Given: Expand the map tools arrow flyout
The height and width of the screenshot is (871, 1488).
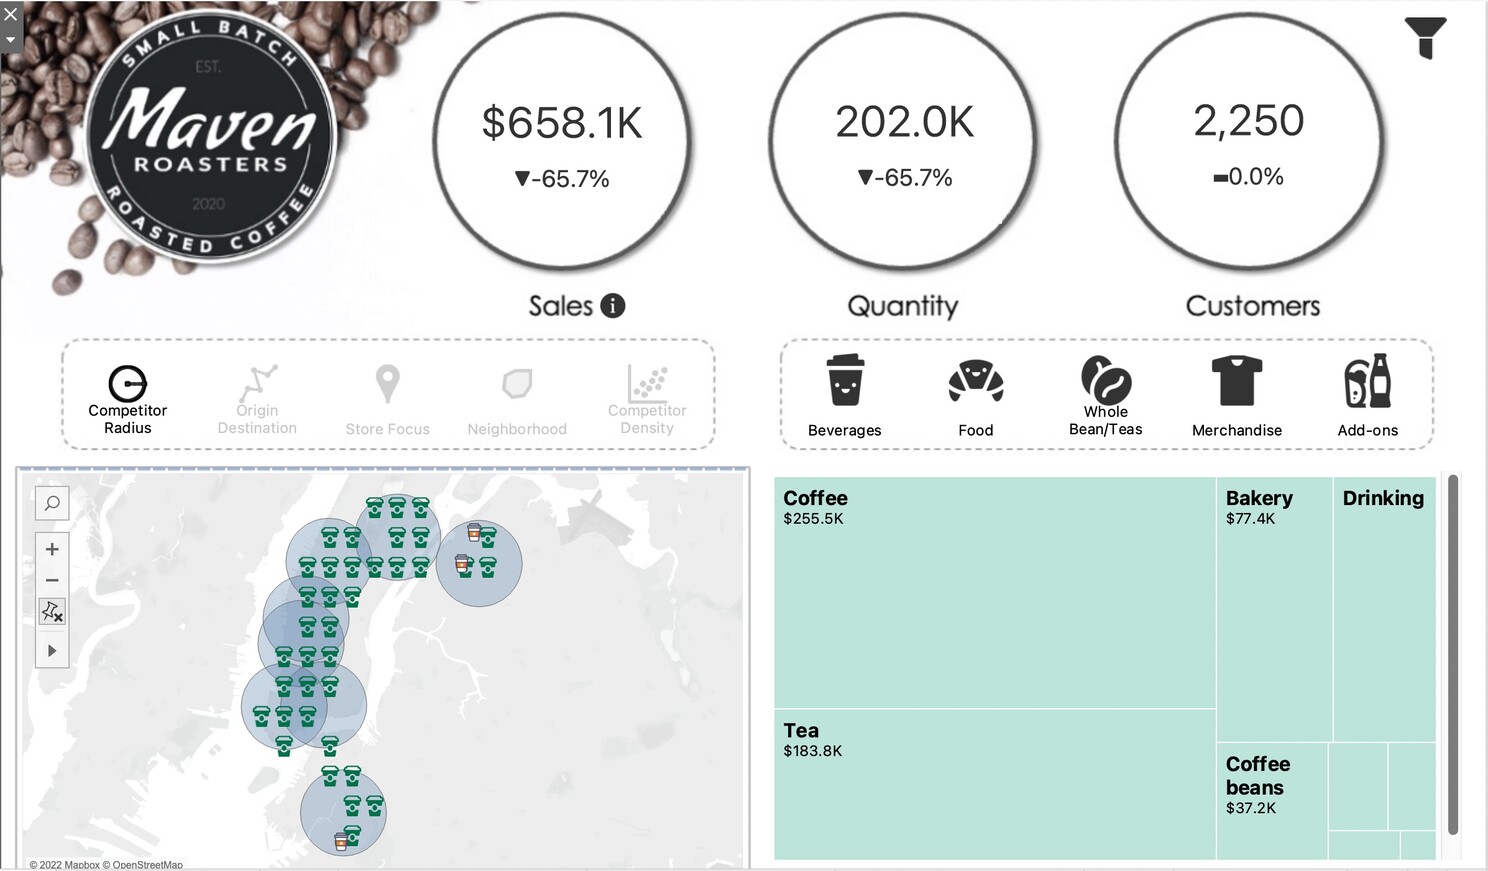Looking at the screenshot, I should point(52,651).
